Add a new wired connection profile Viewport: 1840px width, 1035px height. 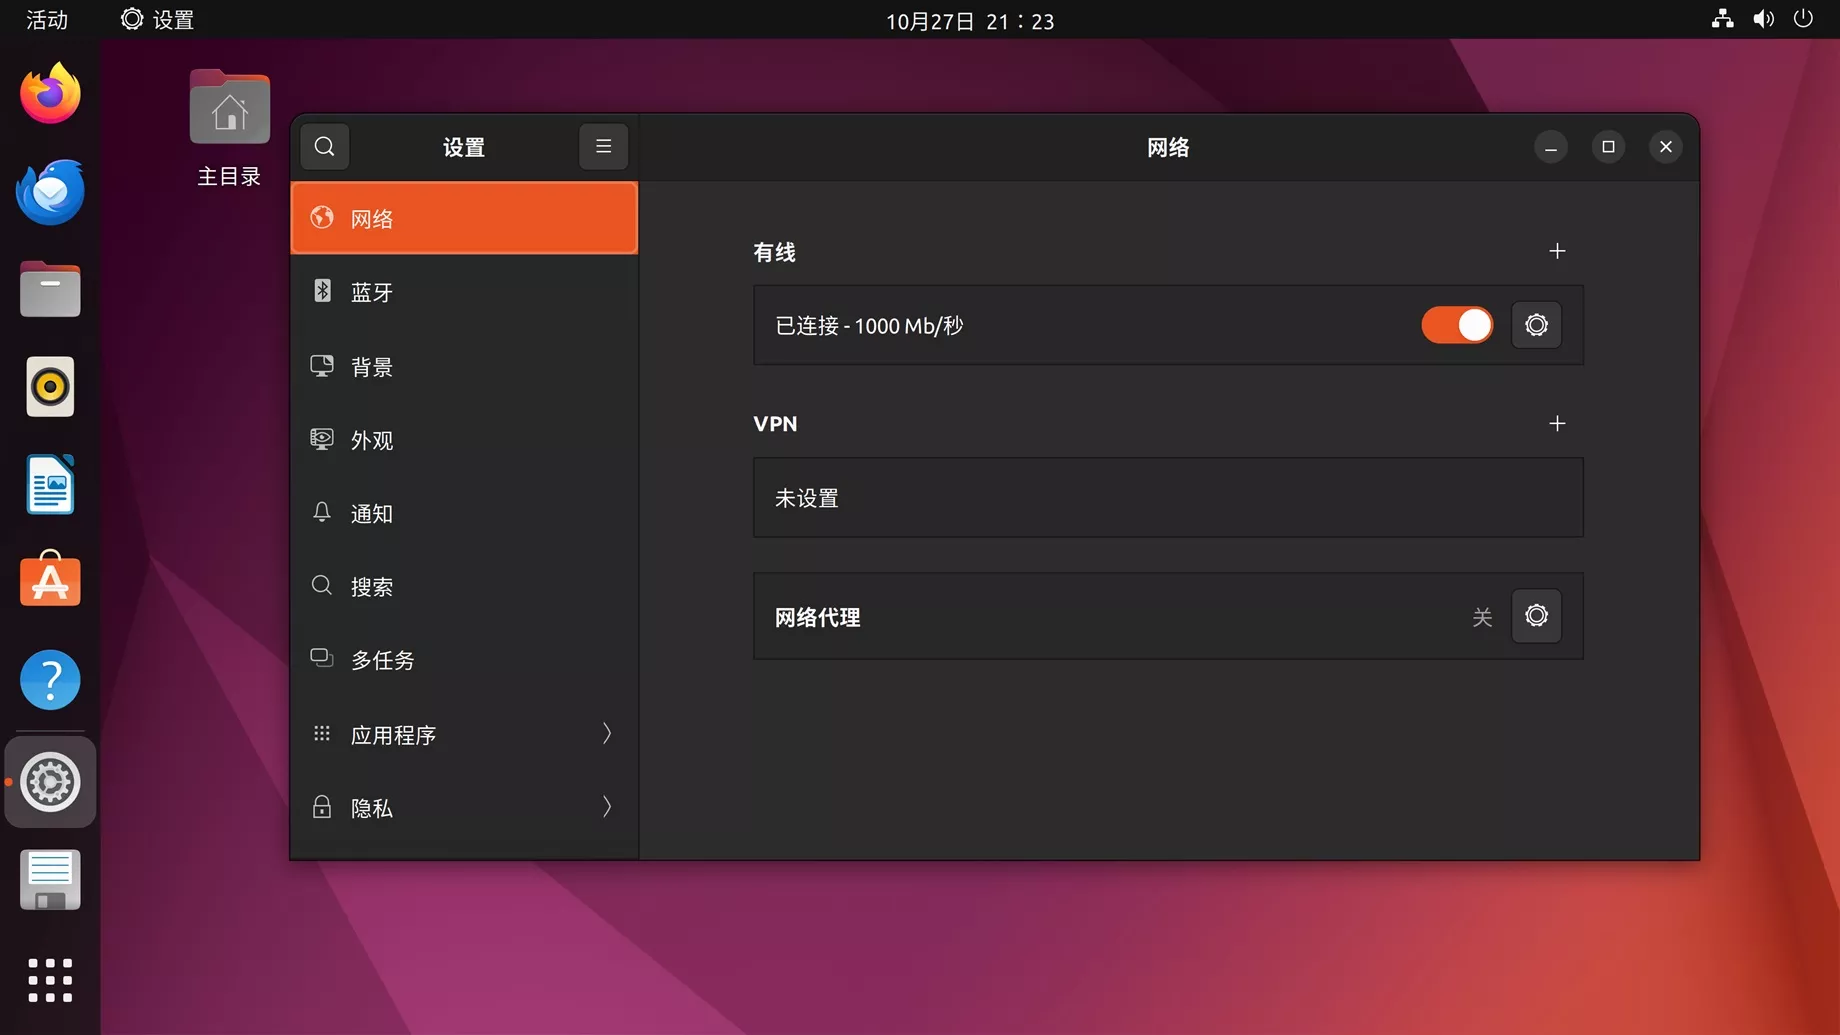pyautogui.click(x=1557, y=251)
